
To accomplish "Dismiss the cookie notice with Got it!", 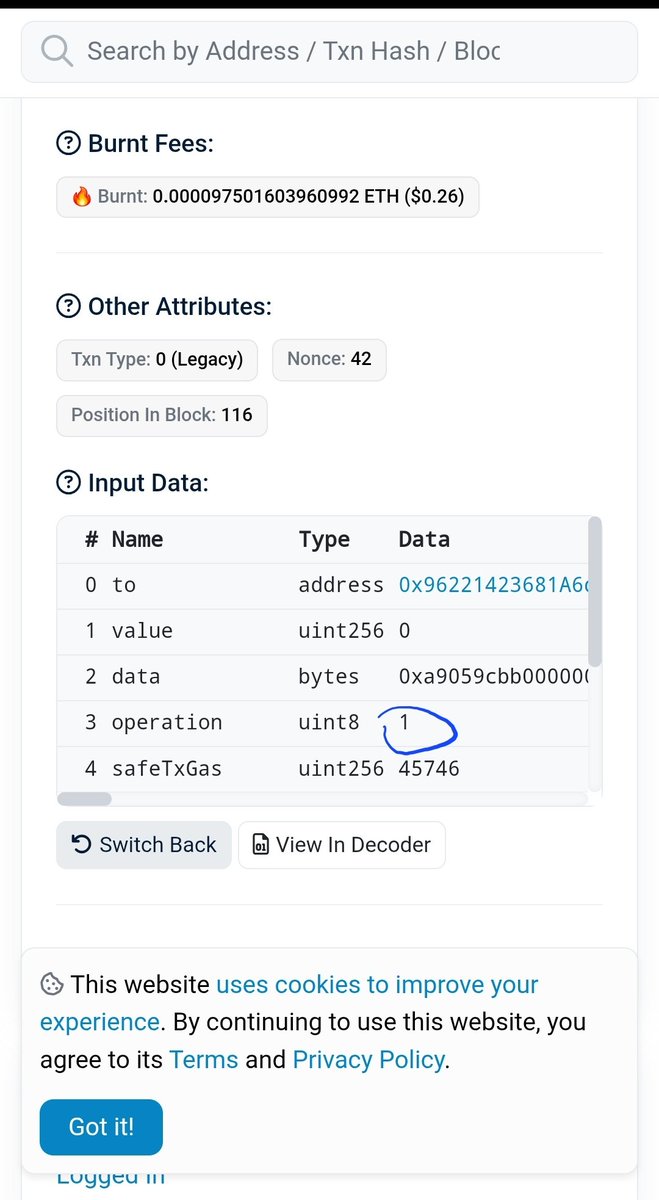I will coord(101,1127).
